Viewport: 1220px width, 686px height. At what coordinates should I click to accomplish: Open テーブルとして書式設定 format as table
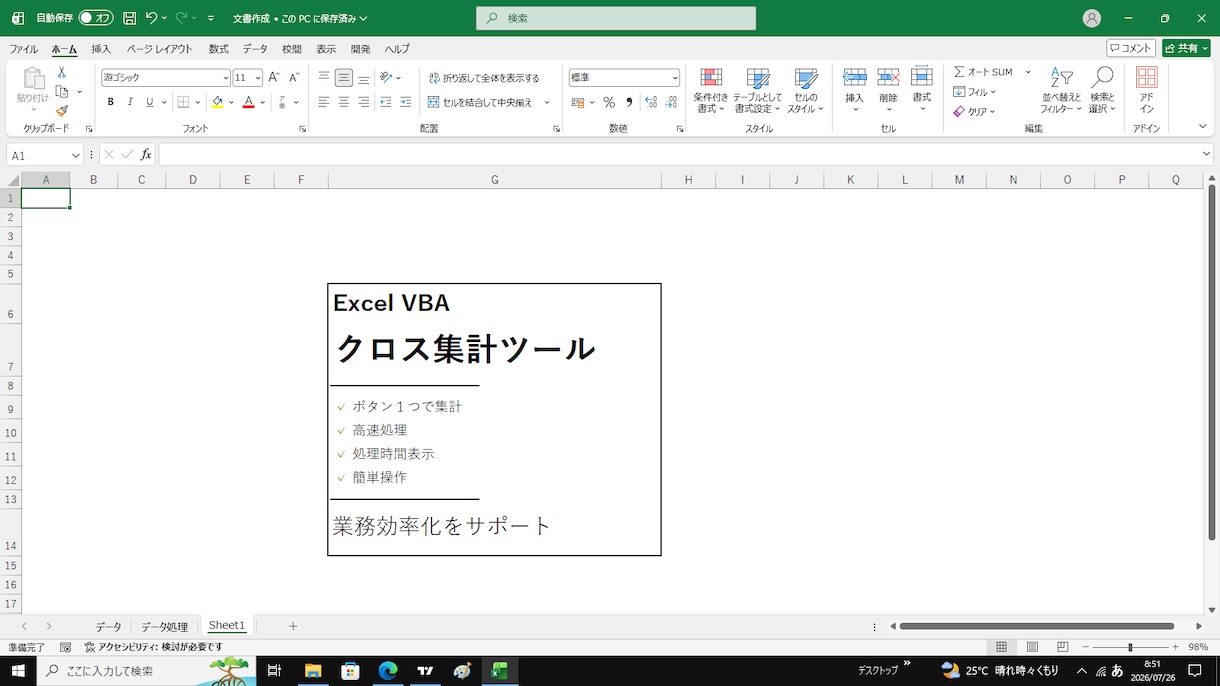point(758,91)
